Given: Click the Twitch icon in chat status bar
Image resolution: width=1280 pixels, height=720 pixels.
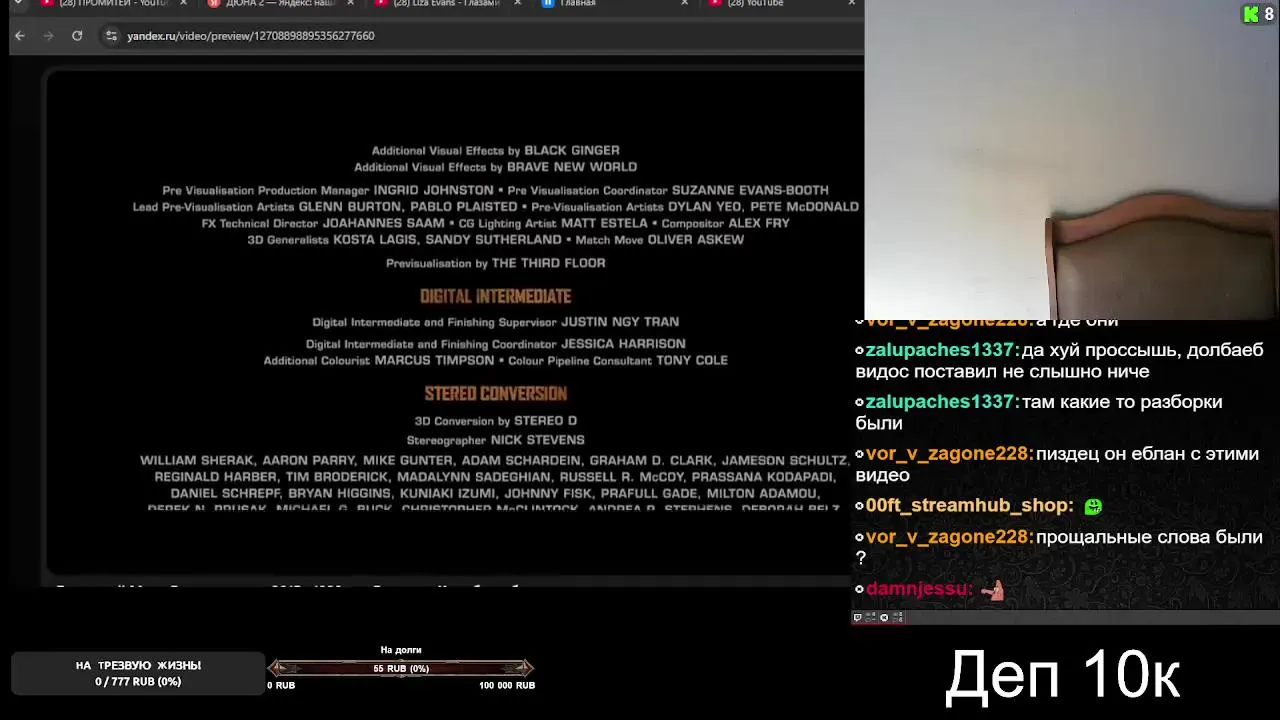Looking at the screenshot, I should (x=857, y=618).
